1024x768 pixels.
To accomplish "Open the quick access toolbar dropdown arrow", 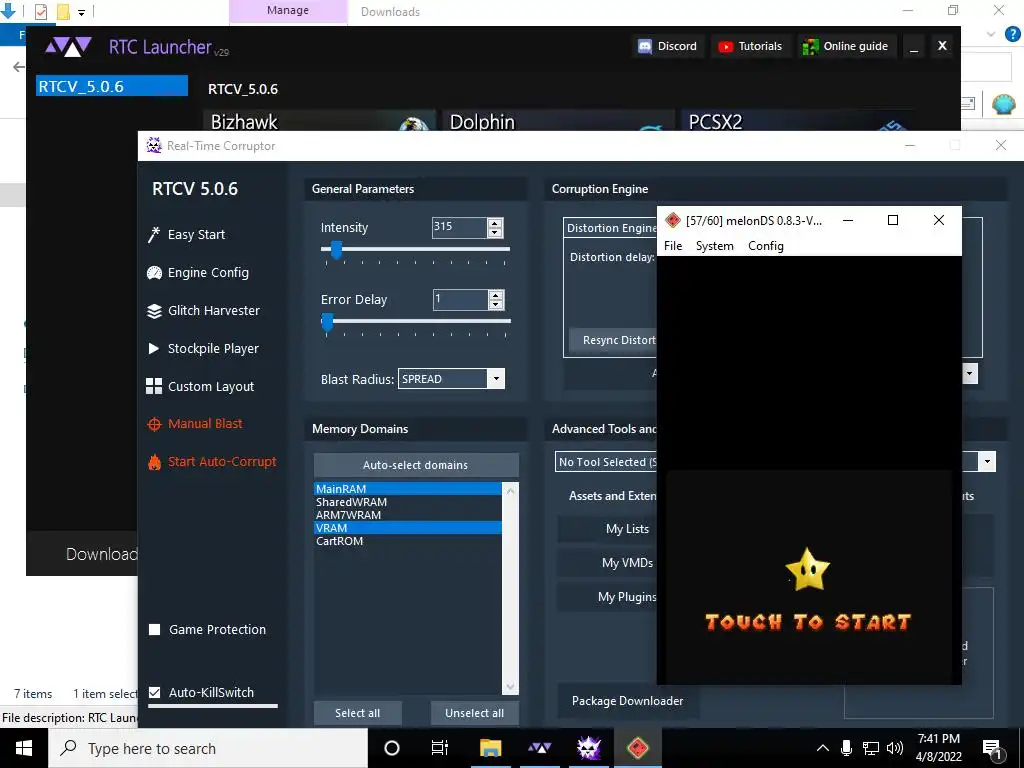I will coord(81,12).
